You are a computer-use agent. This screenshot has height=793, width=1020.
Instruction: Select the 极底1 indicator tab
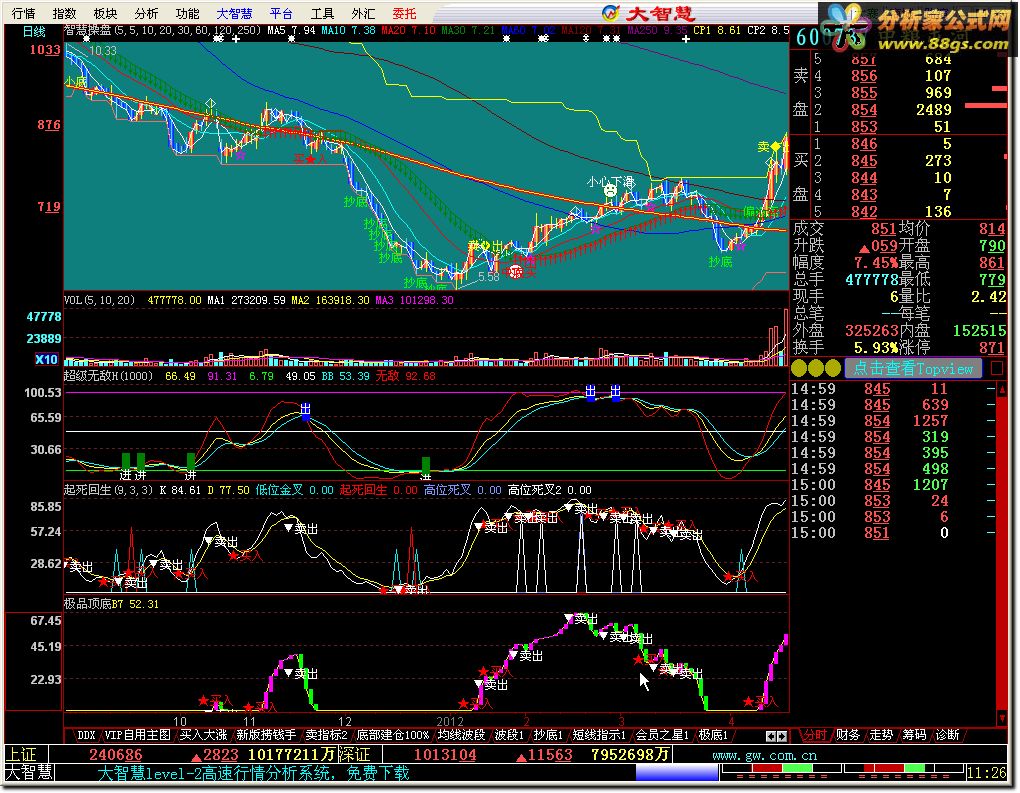pos(713,735)
